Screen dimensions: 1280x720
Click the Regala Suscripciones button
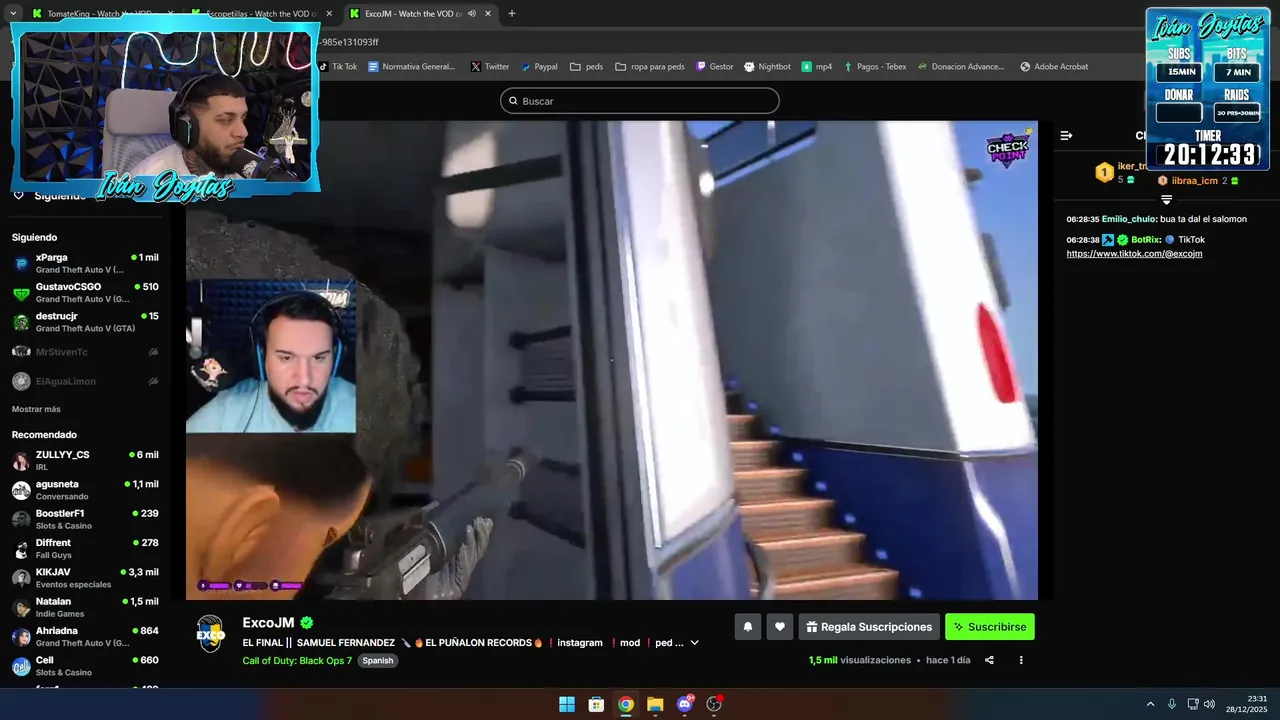point(869,627)
